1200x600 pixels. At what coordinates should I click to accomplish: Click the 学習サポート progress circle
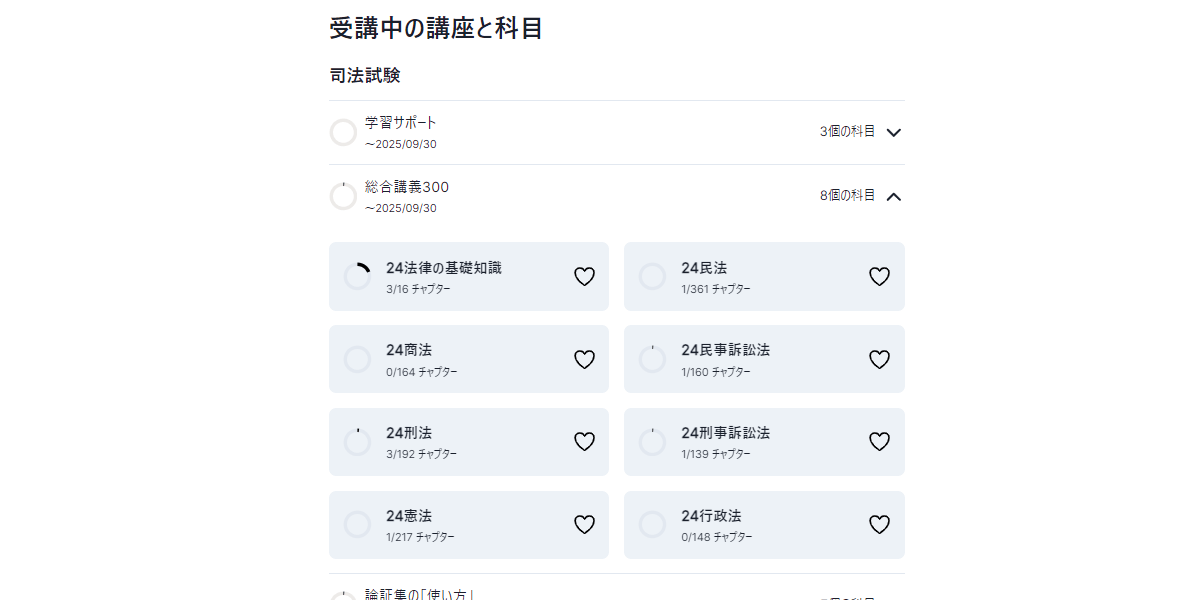coord(343,132)
